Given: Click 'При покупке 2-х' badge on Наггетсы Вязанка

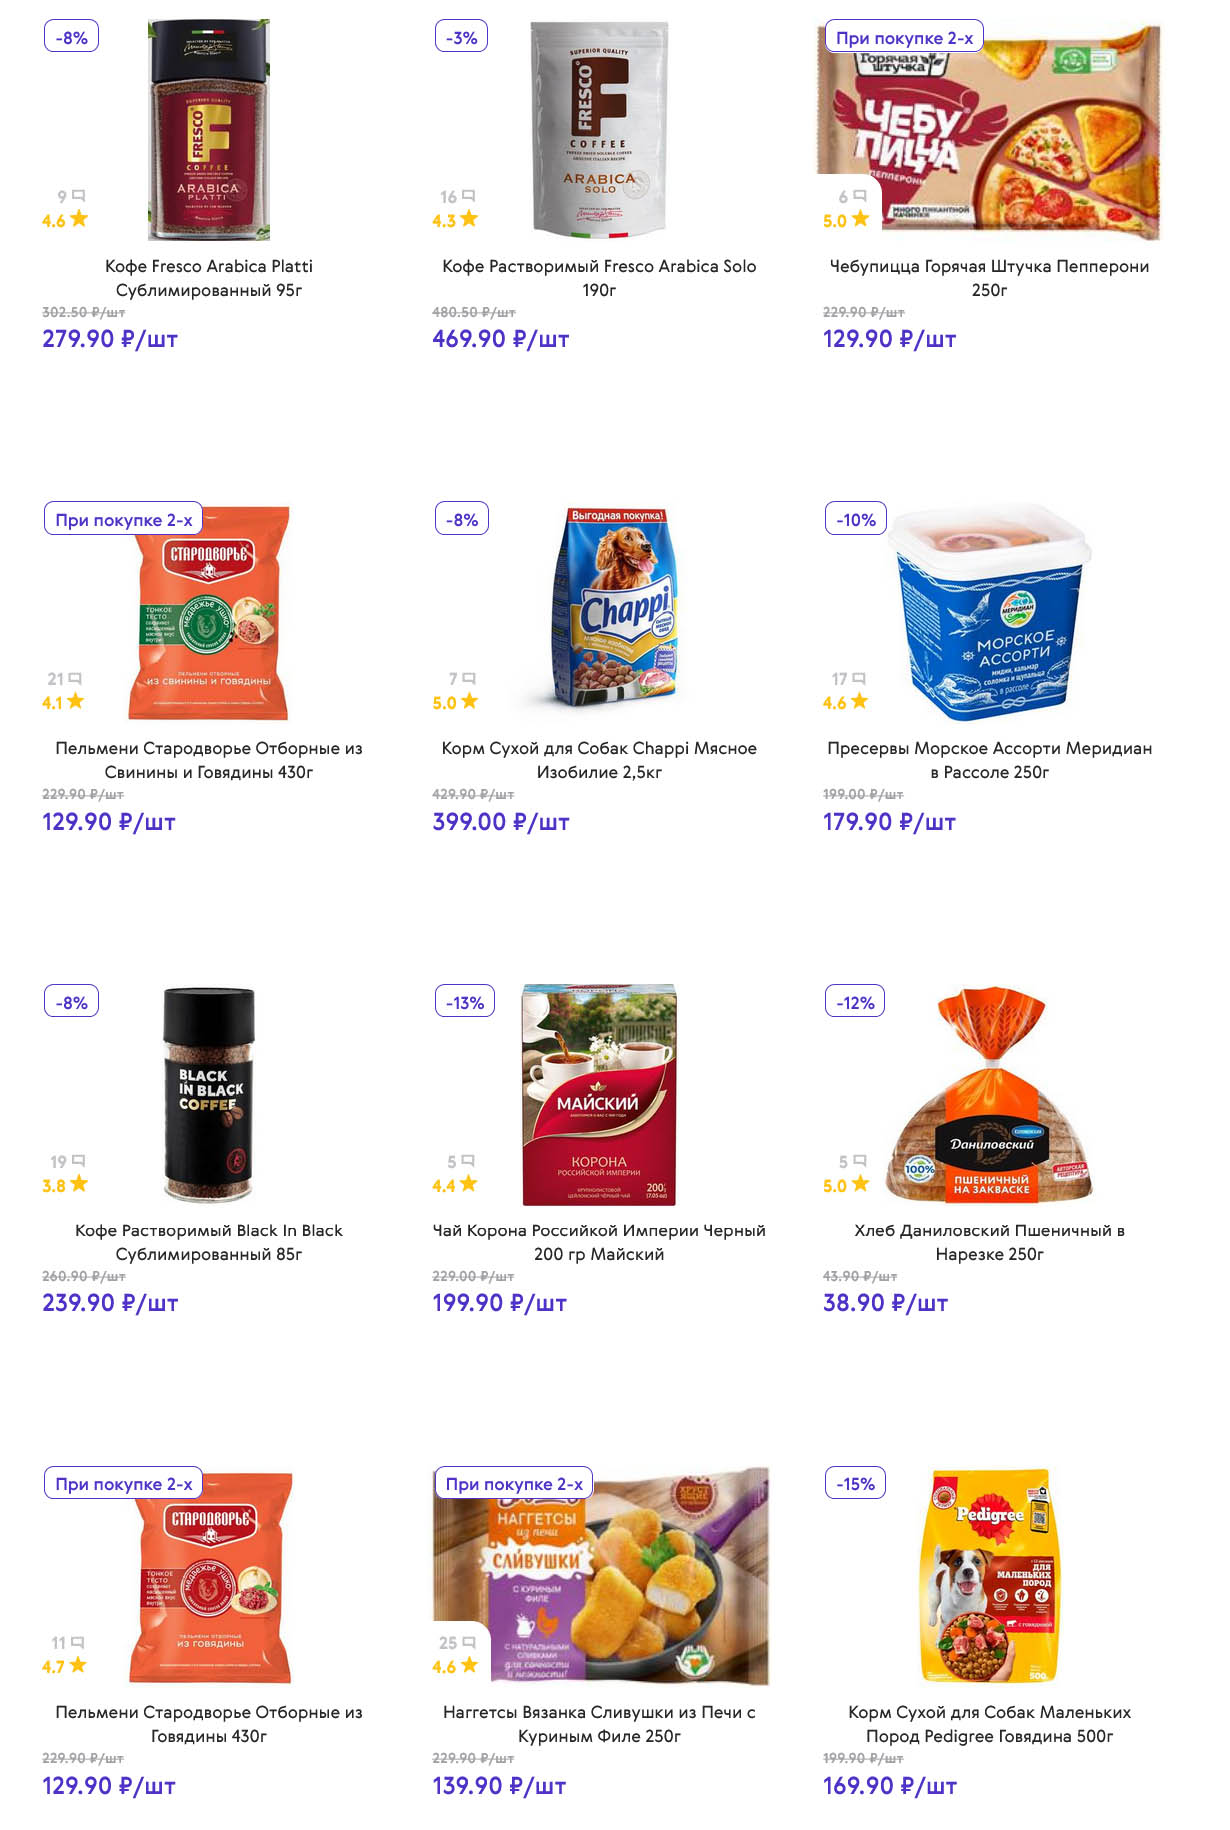Looking at the screenshot, I should tap(514, 1484).
